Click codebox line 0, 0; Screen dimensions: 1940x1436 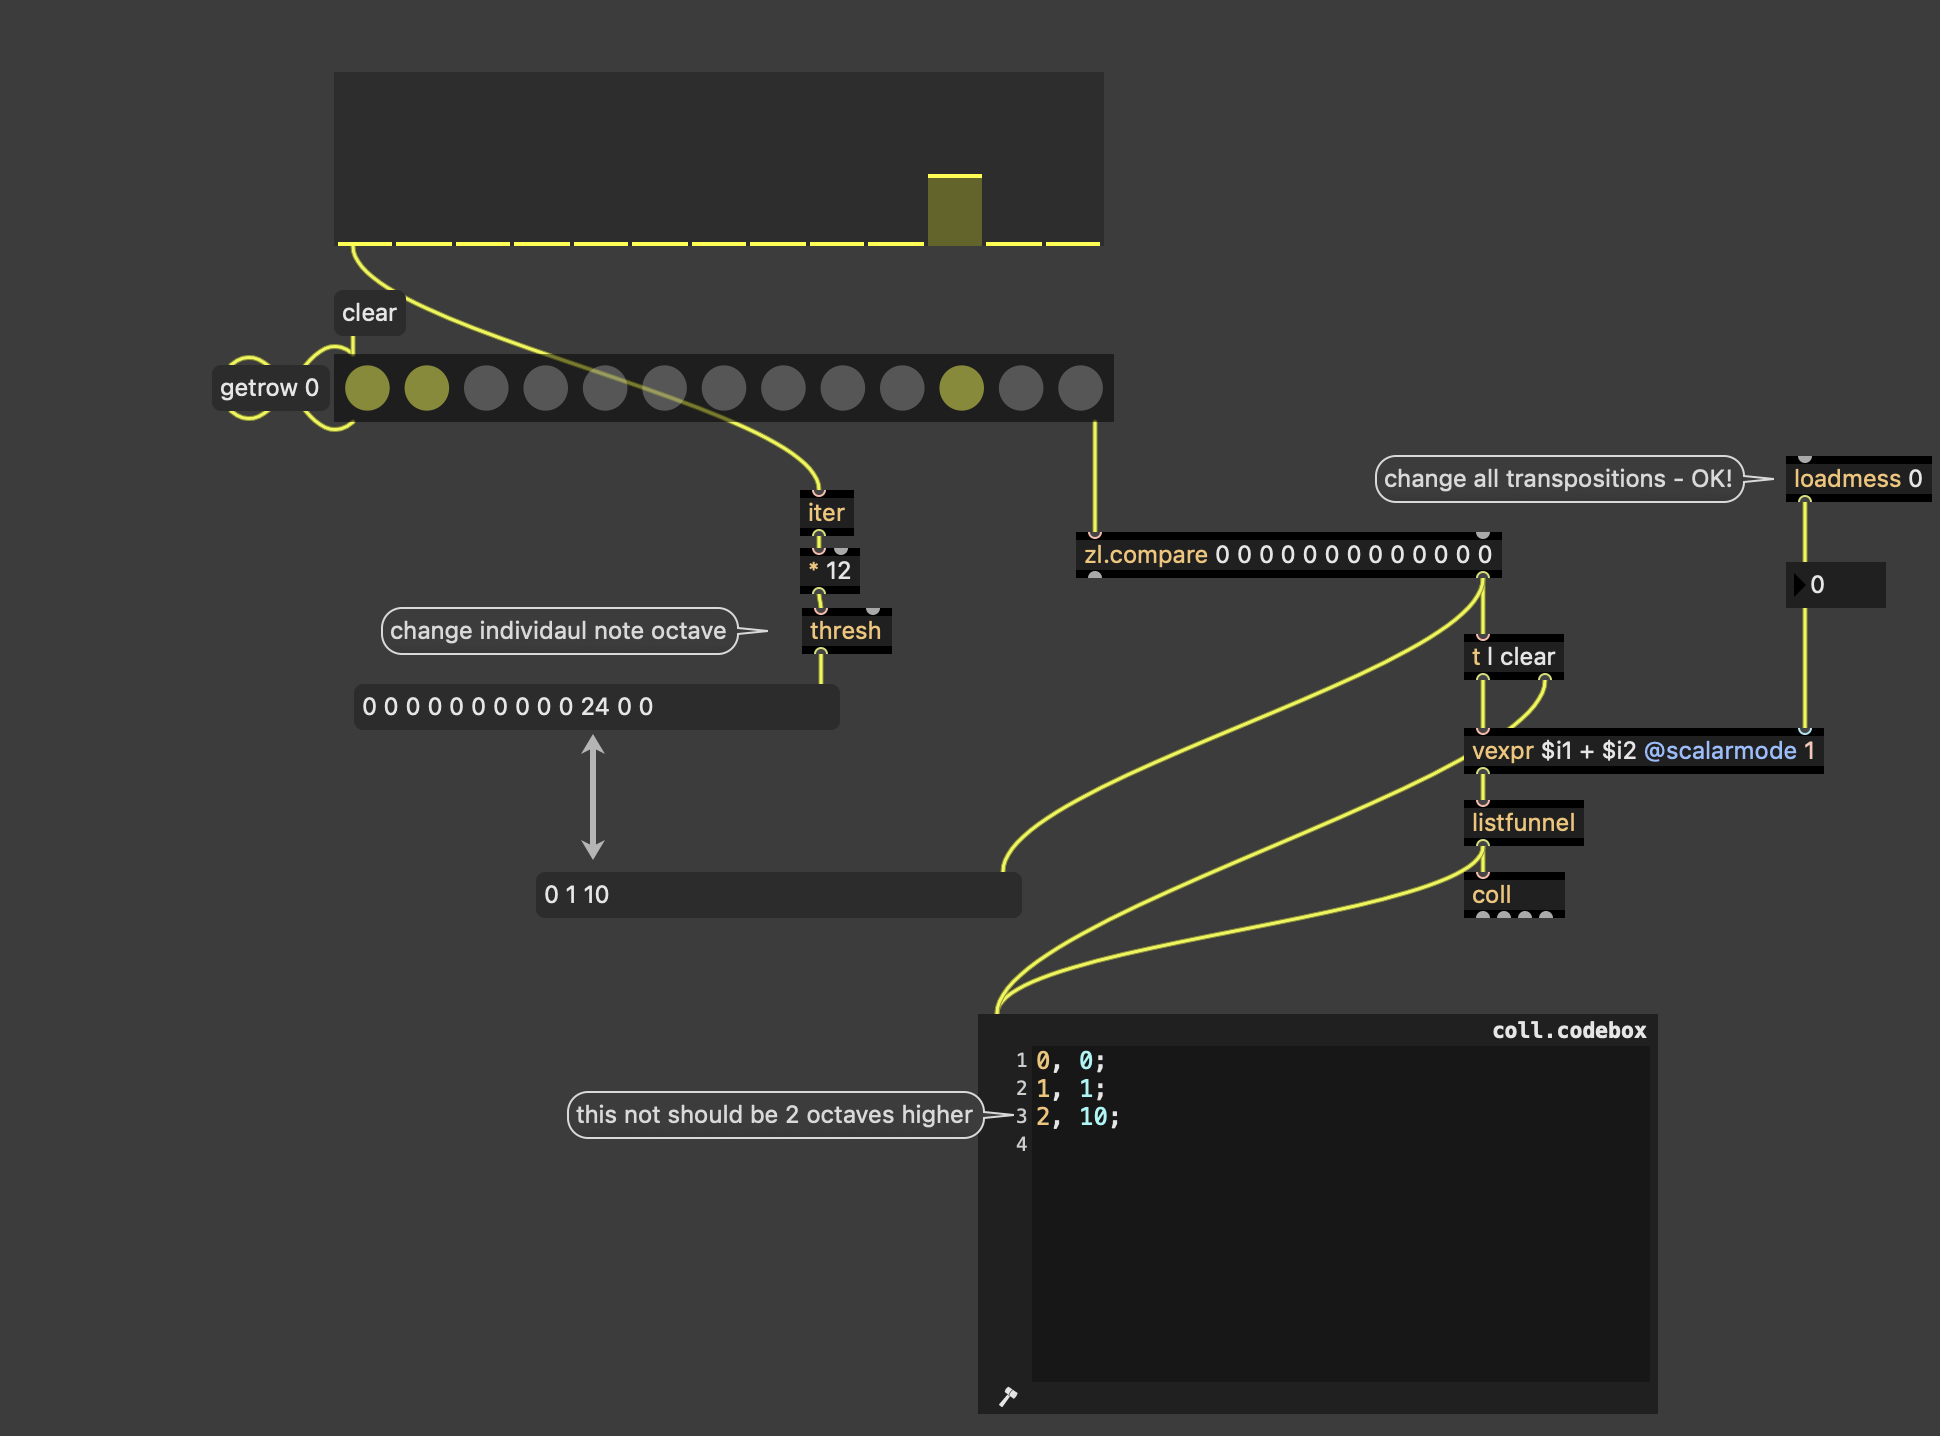coord(1070,1061)
